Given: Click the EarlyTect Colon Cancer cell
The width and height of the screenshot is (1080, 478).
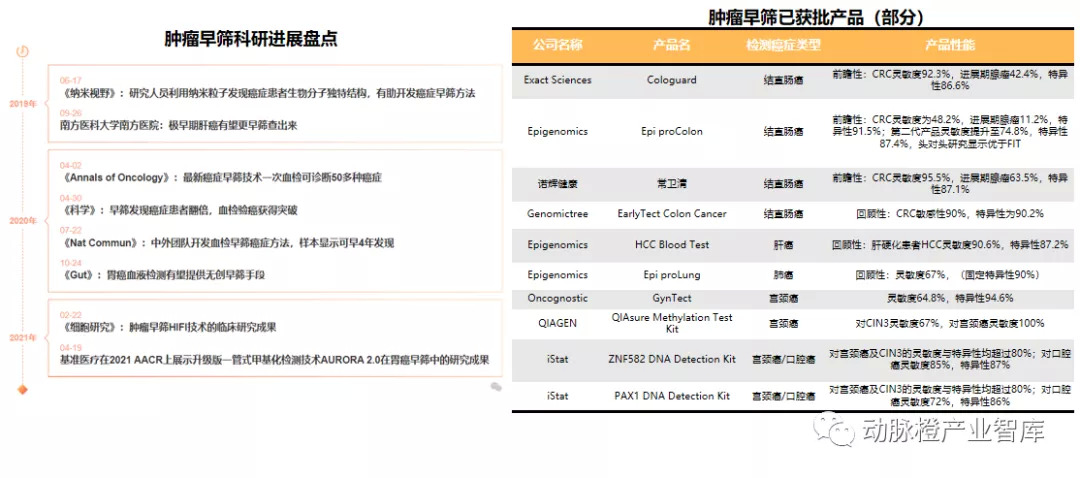Looking at the screenshot, I should click(671, 214).
